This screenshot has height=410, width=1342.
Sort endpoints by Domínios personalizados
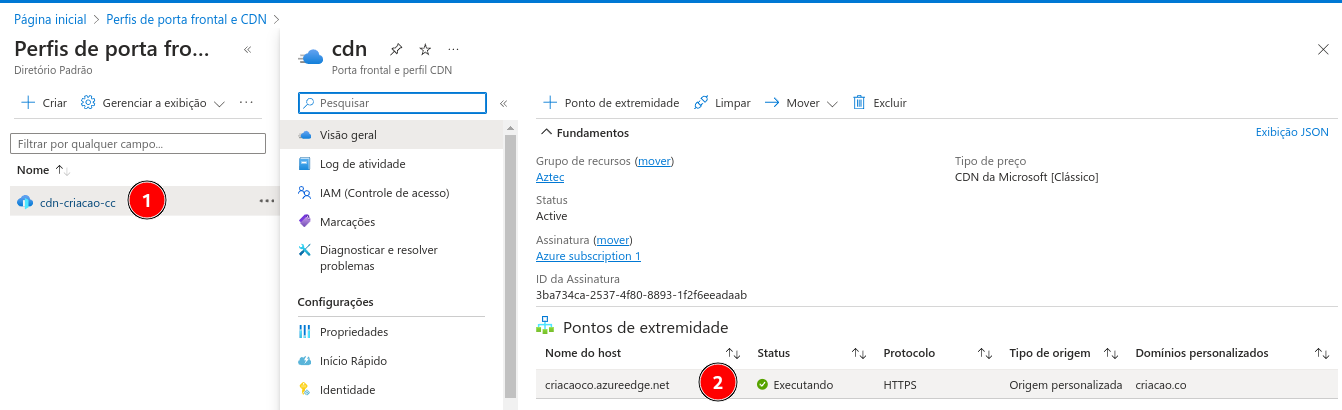[x=1321, y=353]
